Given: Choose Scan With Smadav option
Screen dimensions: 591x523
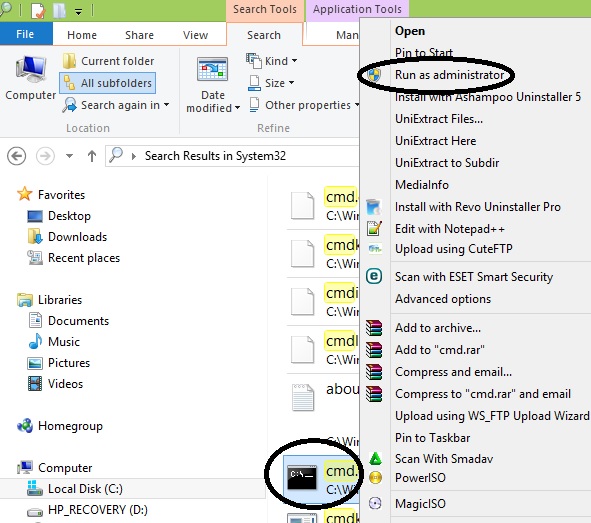Looking at the screenshot, I should click(x=444, y=459).
